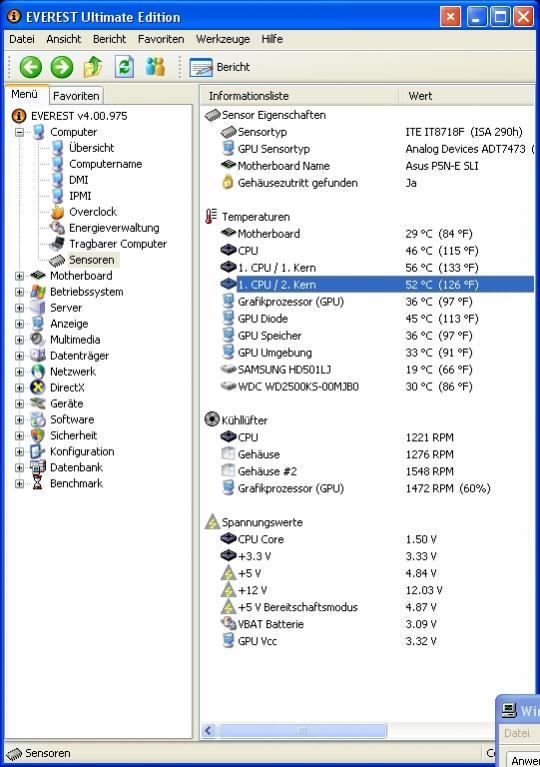
Task: Open the users icon in toolbar
Action: pos(156,67)
